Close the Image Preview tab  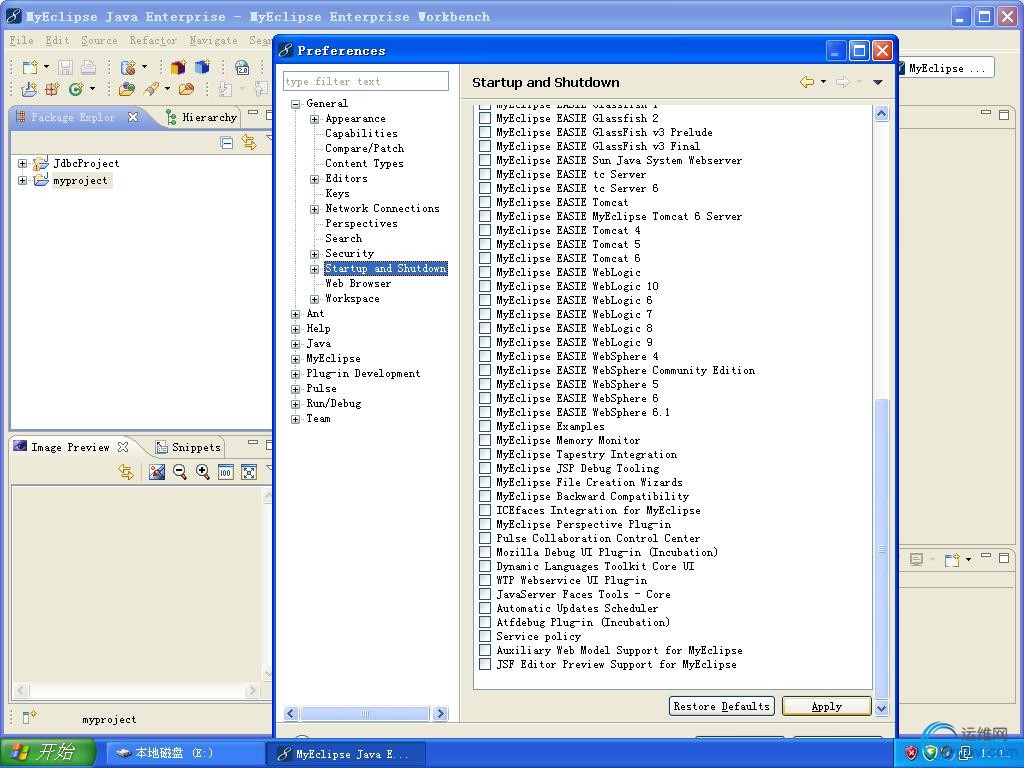[x=123, y=447]
